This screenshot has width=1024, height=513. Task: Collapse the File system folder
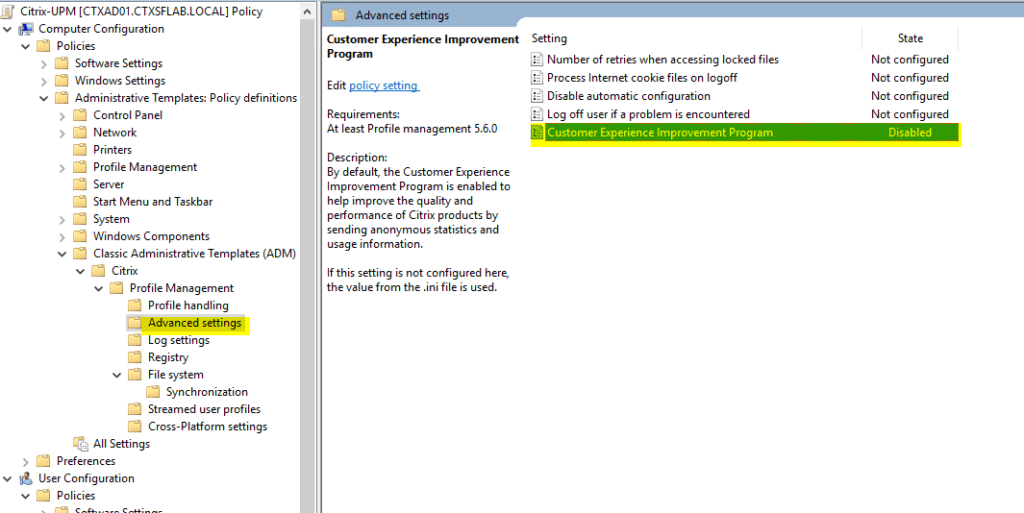pyautogui.click(x=118, y=375)
